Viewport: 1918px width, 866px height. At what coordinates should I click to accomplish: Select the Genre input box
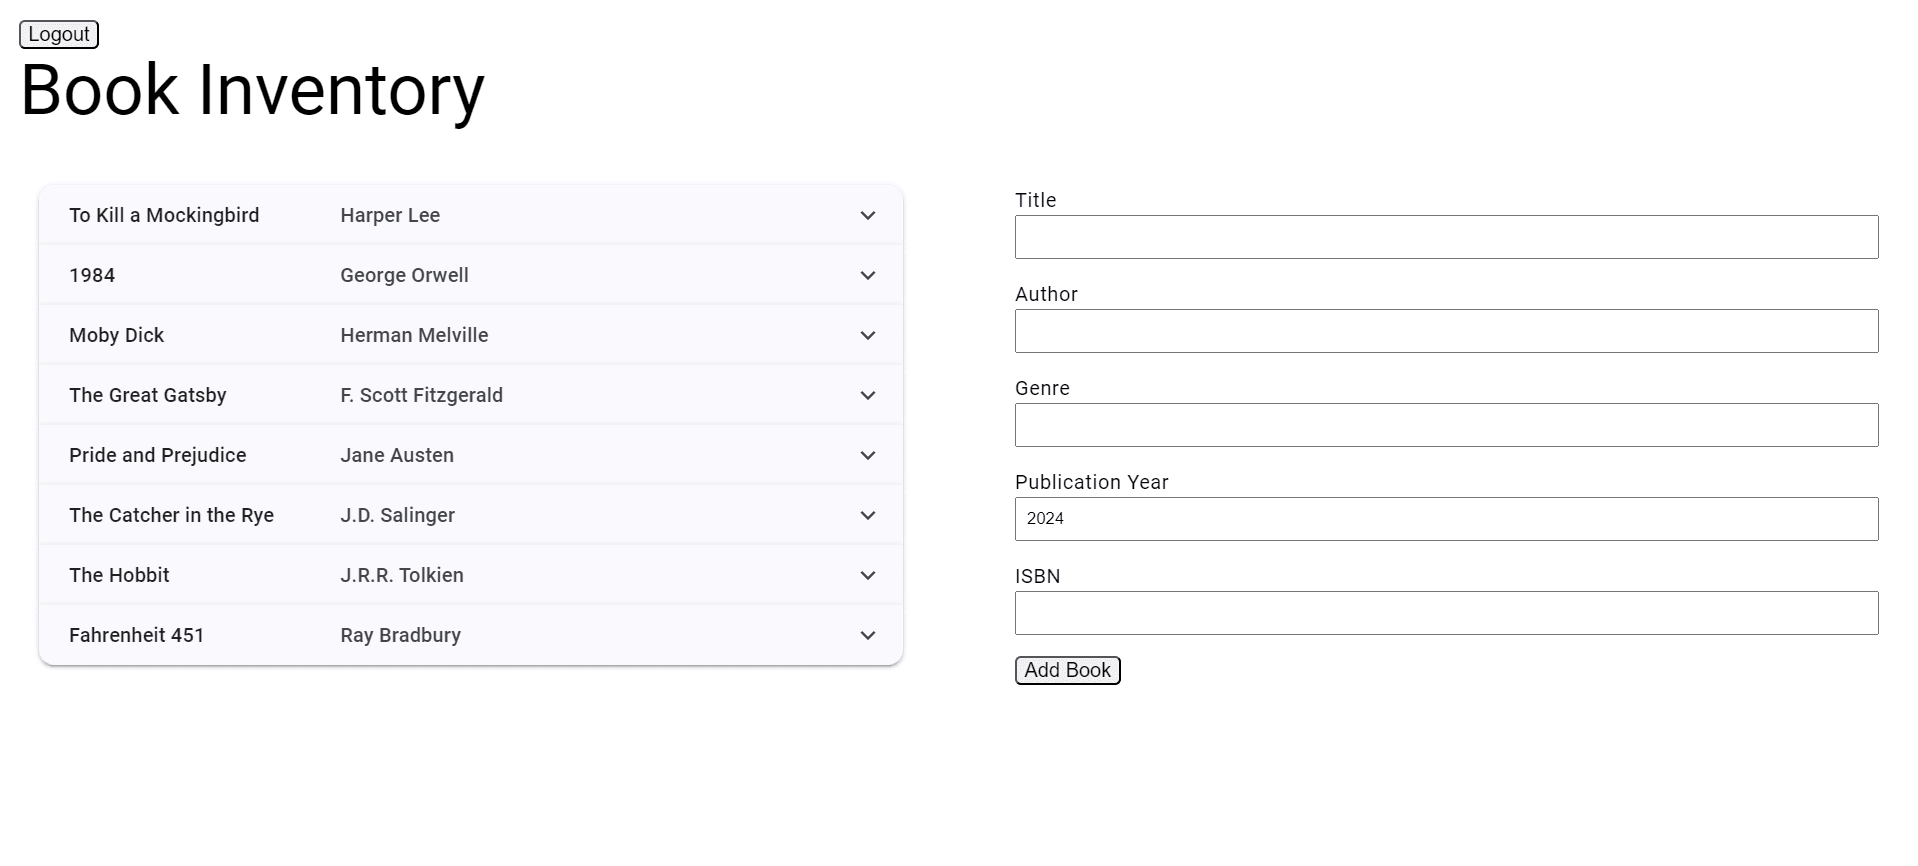pyautogui.click(x=1445, y=425)
